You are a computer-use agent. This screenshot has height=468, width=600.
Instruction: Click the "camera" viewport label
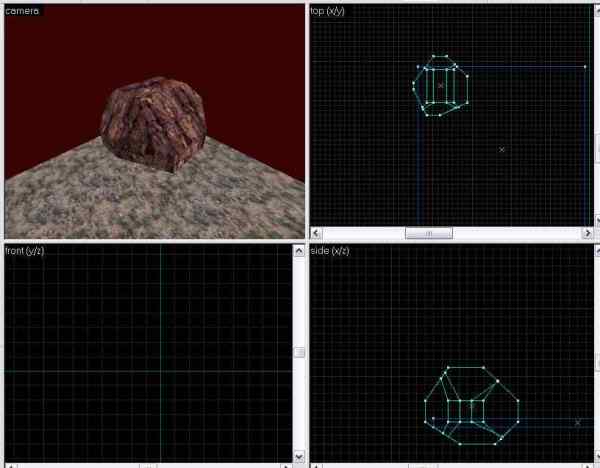click(x=22, y=10)
